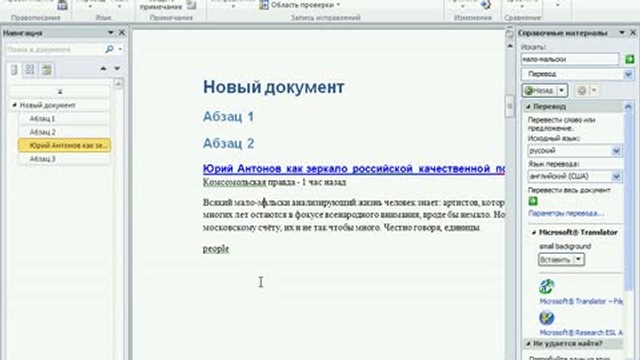The height and width of the screenshot is (360, 640).
Task: Click the 'Область проверки' ribbon button
Action: (300, 5)
